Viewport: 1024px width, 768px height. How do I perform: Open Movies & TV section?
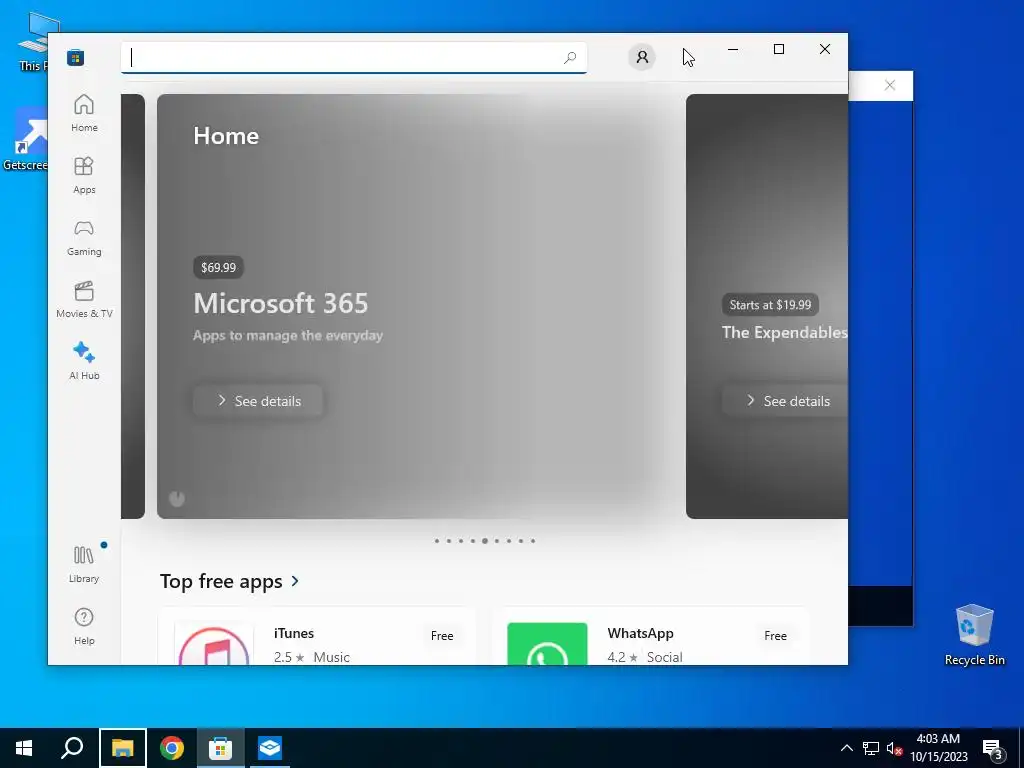(84, 299)
